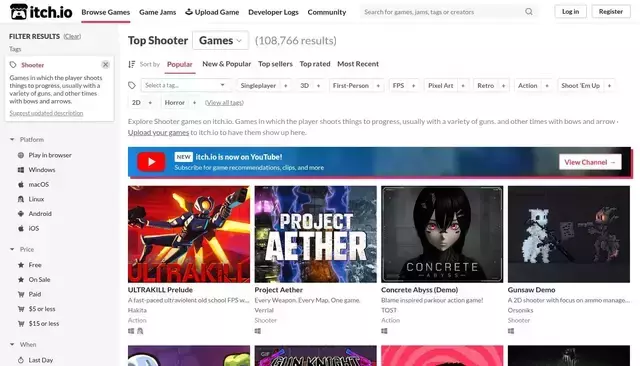This screenshot has height=366, width=640.
Task: Click Upload your games link
Action: [x=158, y=132]
